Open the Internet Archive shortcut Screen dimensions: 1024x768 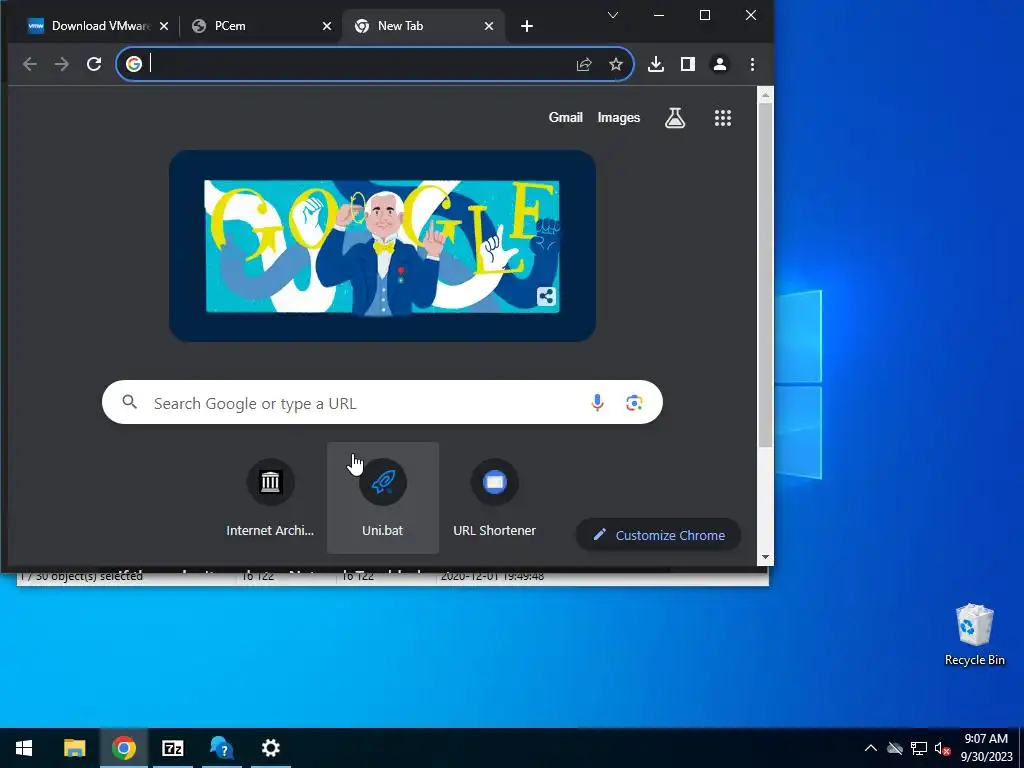coord(270,498)
